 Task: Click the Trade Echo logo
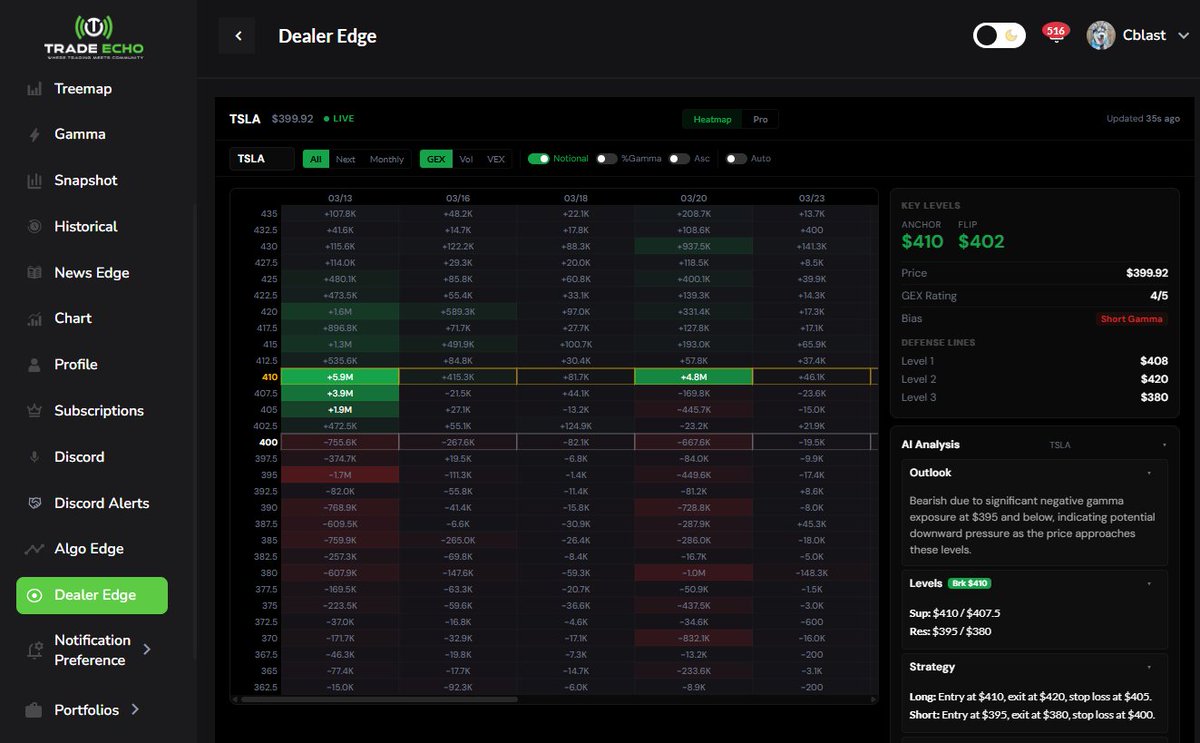point(93,37)
